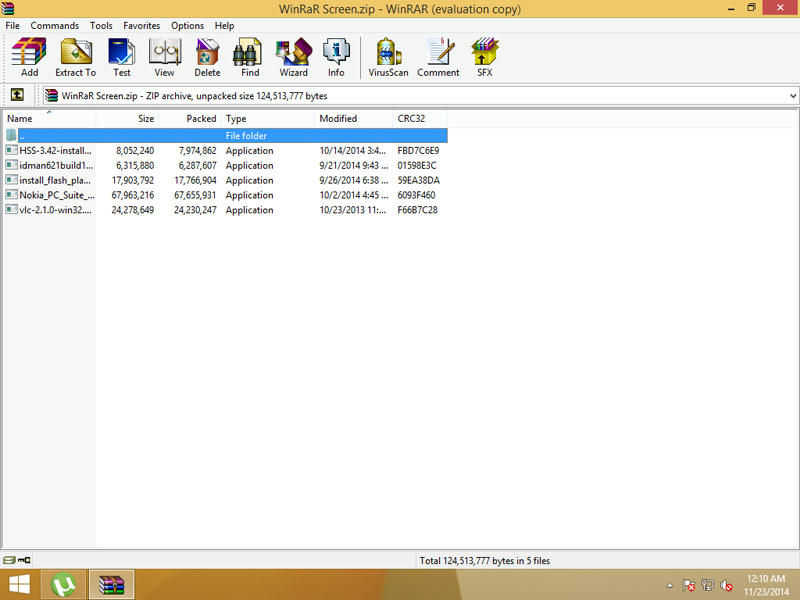
Task: Start the VirusScan tool
Action: [x=388, y=57]
